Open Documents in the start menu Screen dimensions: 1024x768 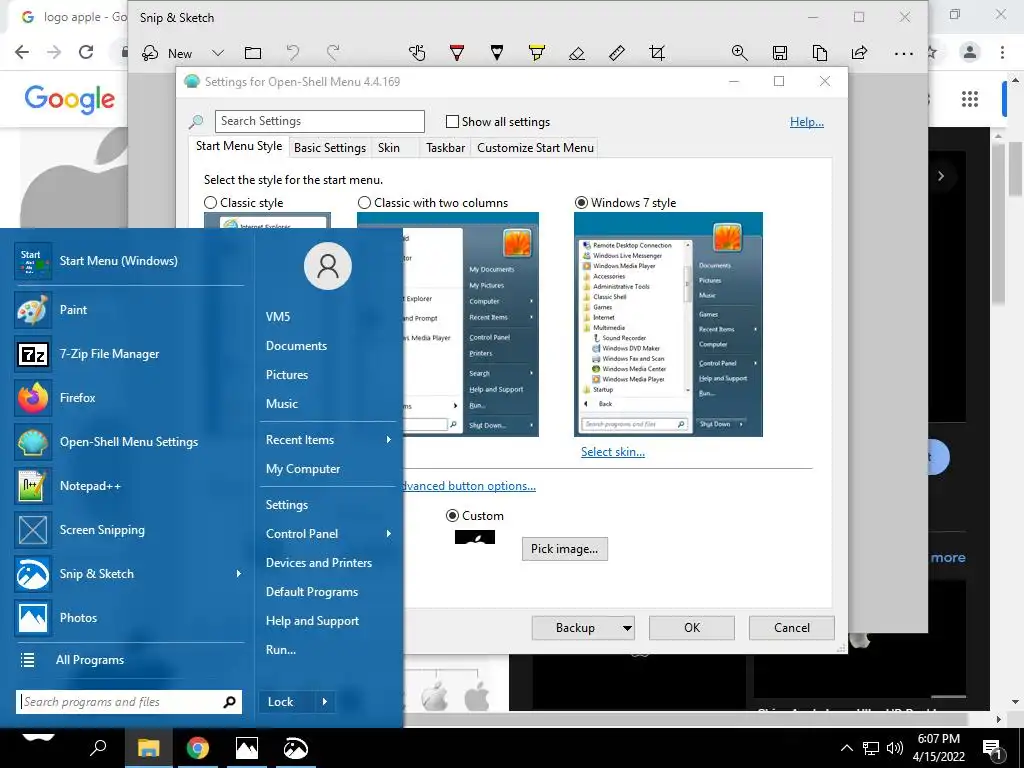(x=296, y=346)
